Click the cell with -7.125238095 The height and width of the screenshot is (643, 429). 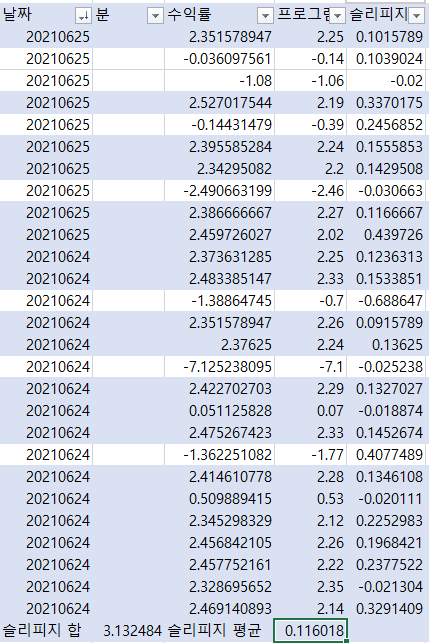point(219,367)
